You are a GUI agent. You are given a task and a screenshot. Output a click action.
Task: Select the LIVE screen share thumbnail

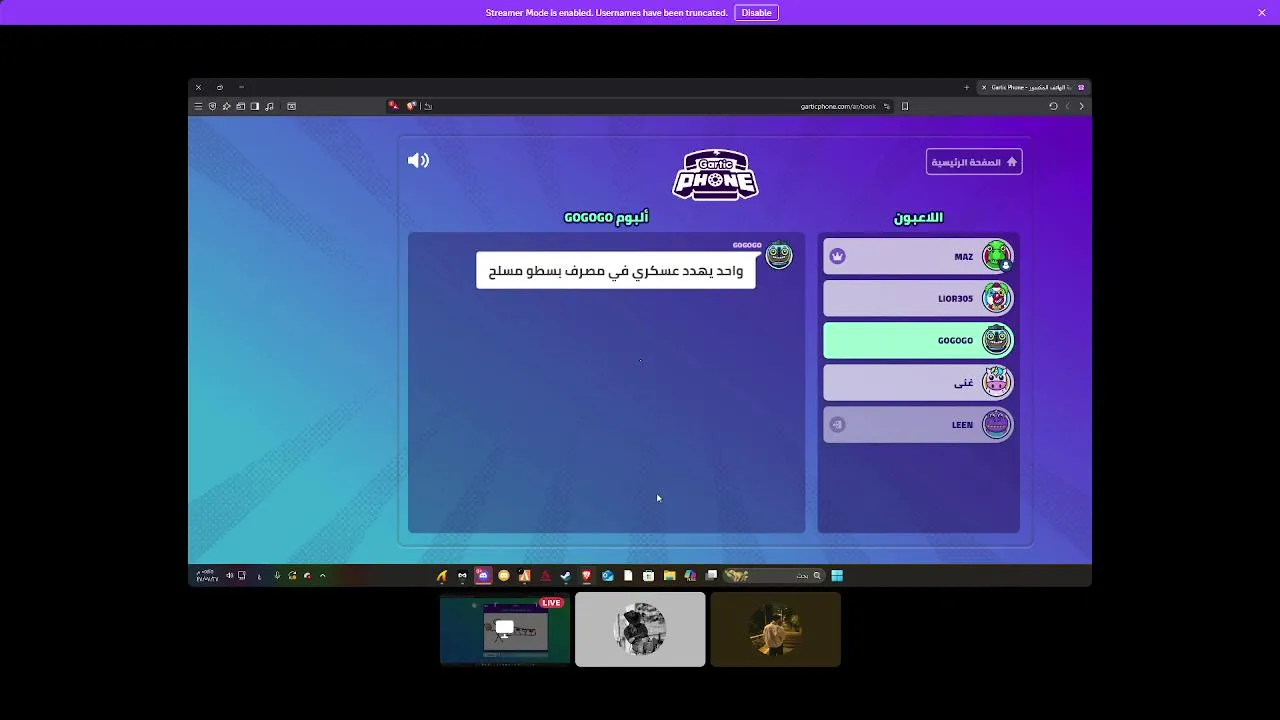point(505,629)
